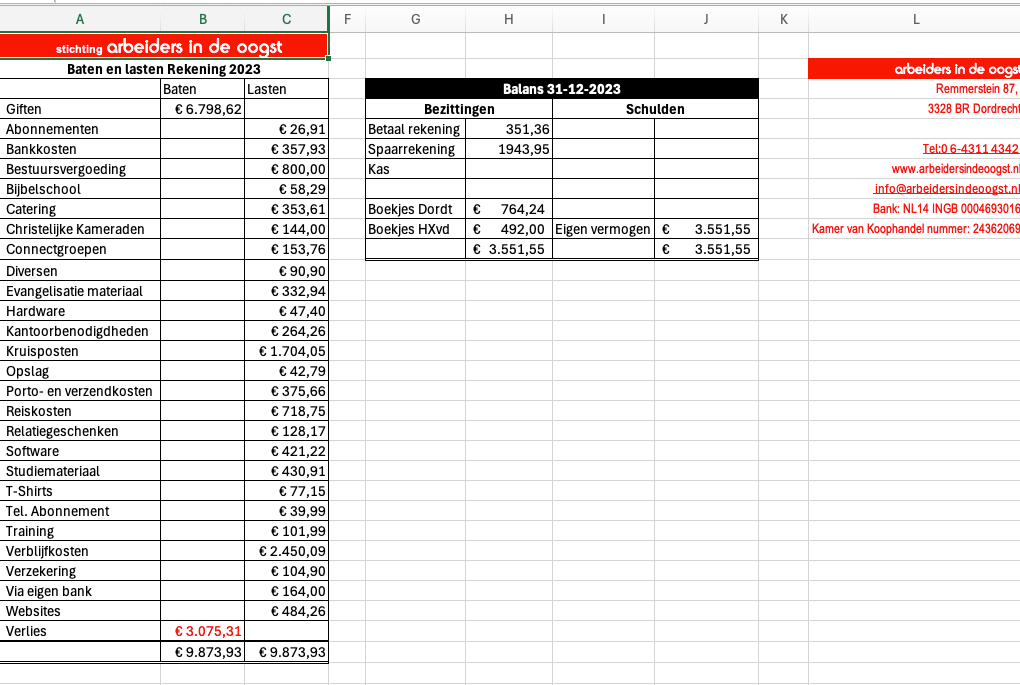This screenshot has height=685, width=1020.
Task: Click the 'Balans 31-12-2023' black header
Action: pos(562,89)
